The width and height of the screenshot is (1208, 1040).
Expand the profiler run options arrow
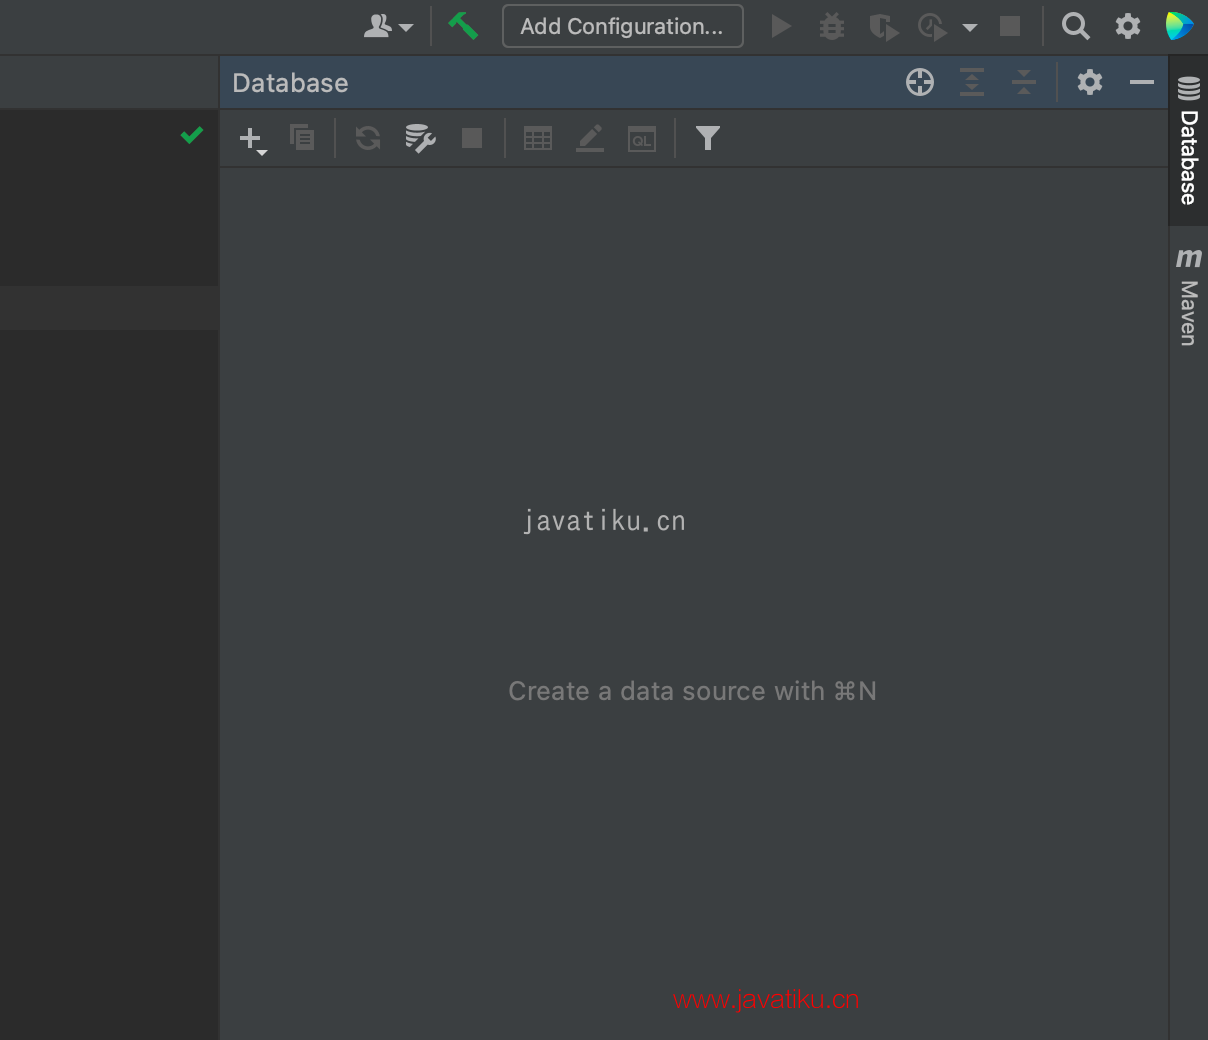pyautogui.click(x=969, y=27)
